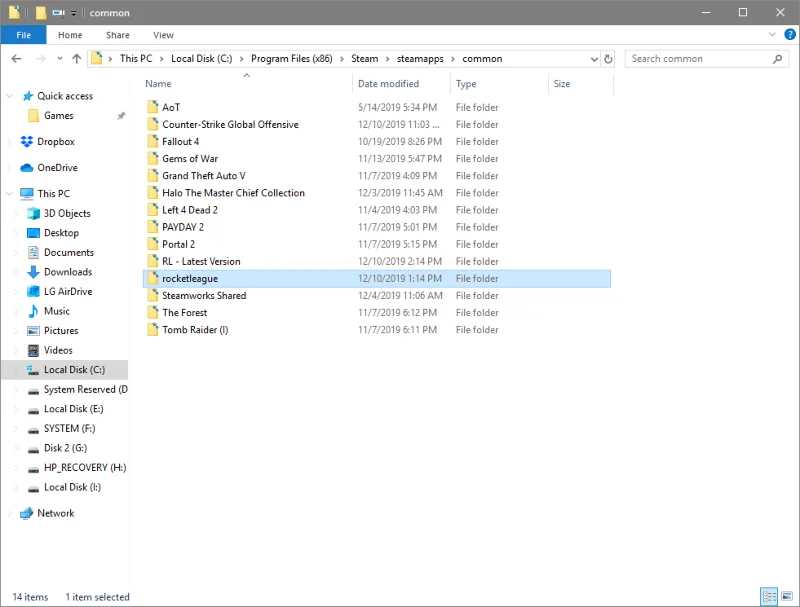
Task: Click 'Local Disk (C:)' breadcrumb
Action: tap(202, 59)
